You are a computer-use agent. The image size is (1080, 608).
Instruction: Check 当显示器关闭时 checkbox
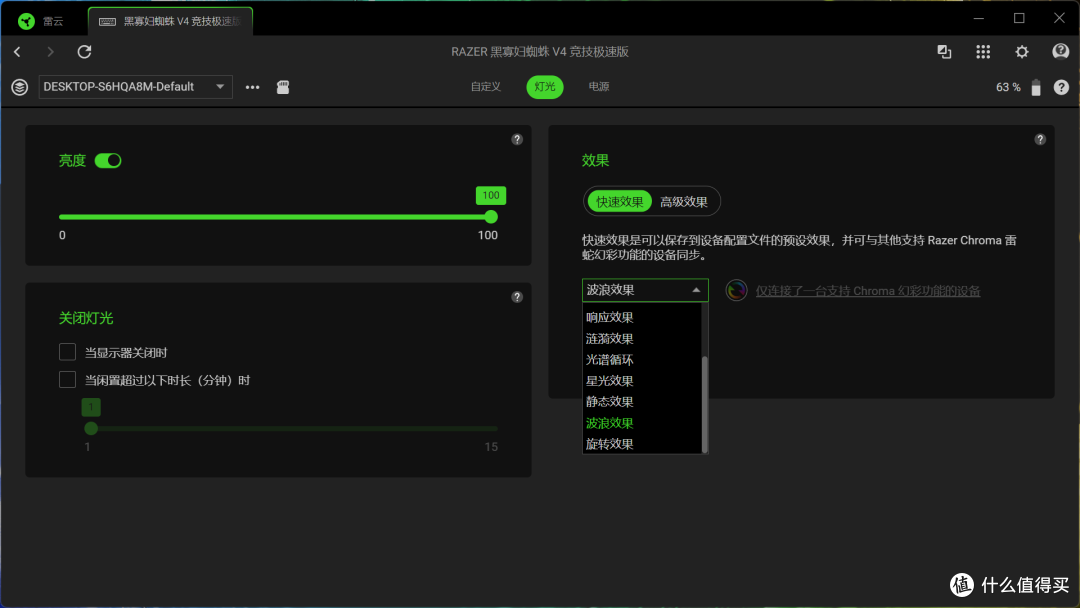pos(68,352)
